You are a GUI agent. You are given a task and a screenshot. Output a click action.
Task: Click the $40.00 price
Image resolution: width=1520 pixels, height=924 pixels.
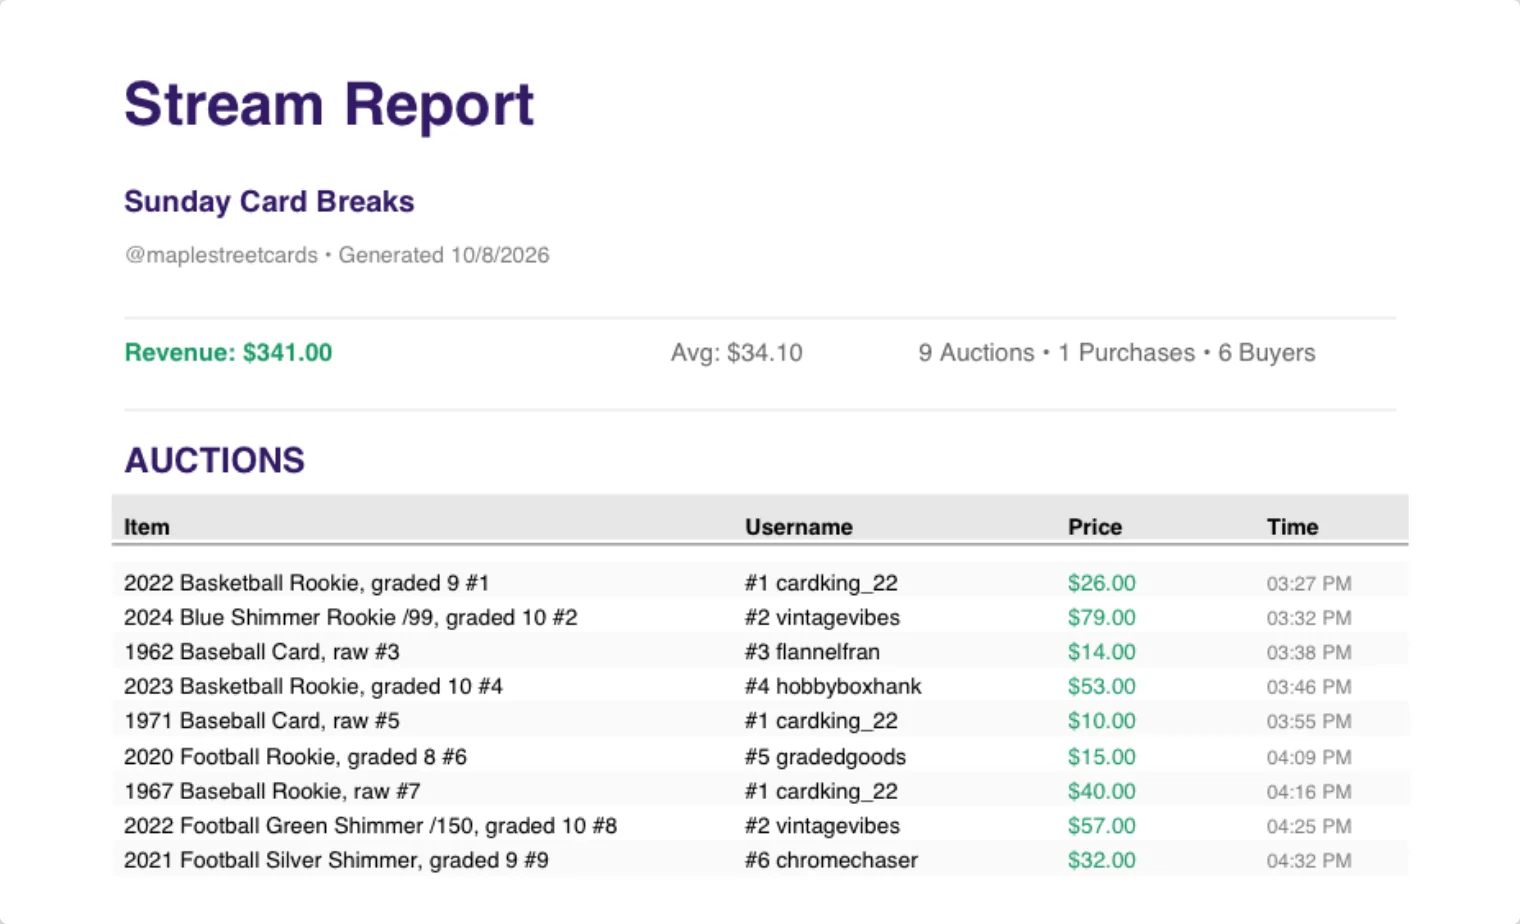tap(1101, 791)
